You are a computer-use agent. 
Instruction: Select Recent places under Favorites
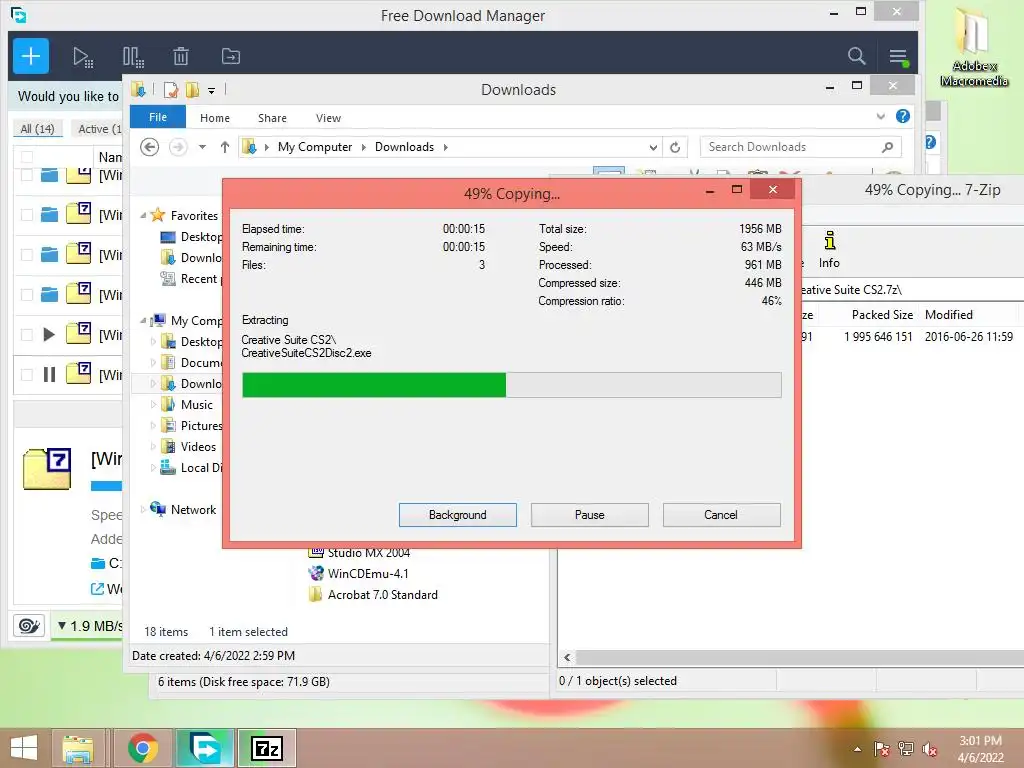(x=190, y=279)
